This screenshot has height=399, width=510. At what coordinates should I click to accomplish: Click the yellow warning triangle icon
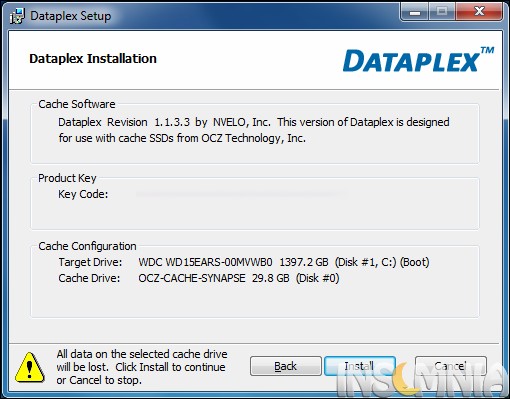click(x=30, y=368)
